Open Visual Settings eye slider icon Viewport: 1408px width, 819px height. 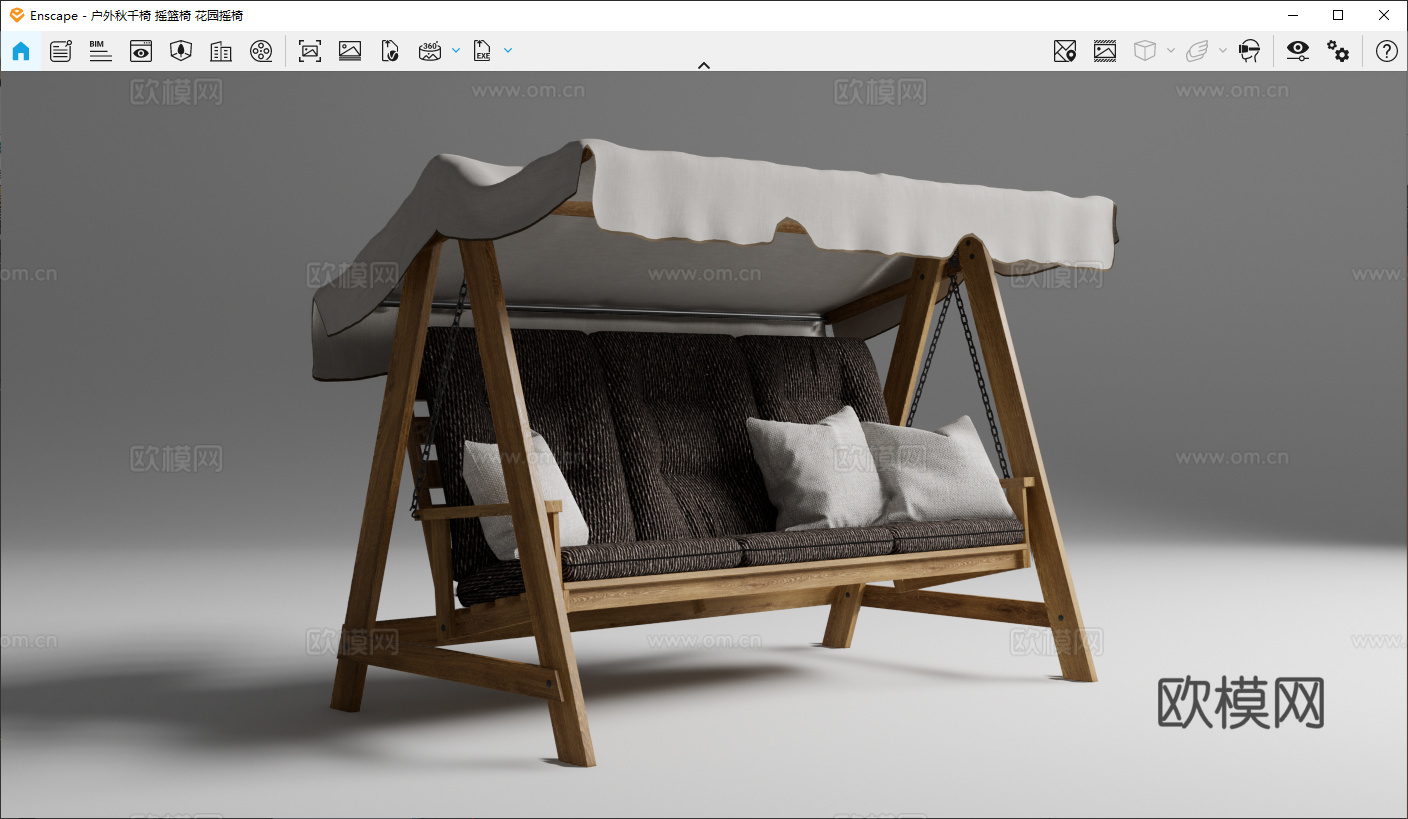(x=1298, y=51)
